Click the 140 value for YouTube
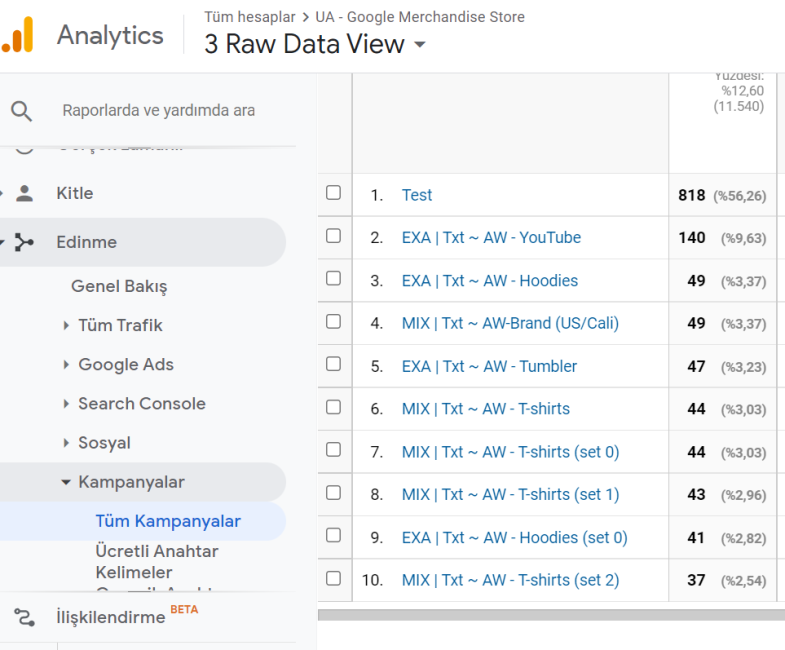785x650 pixels. pyautogui.click(x=691, y=238)
